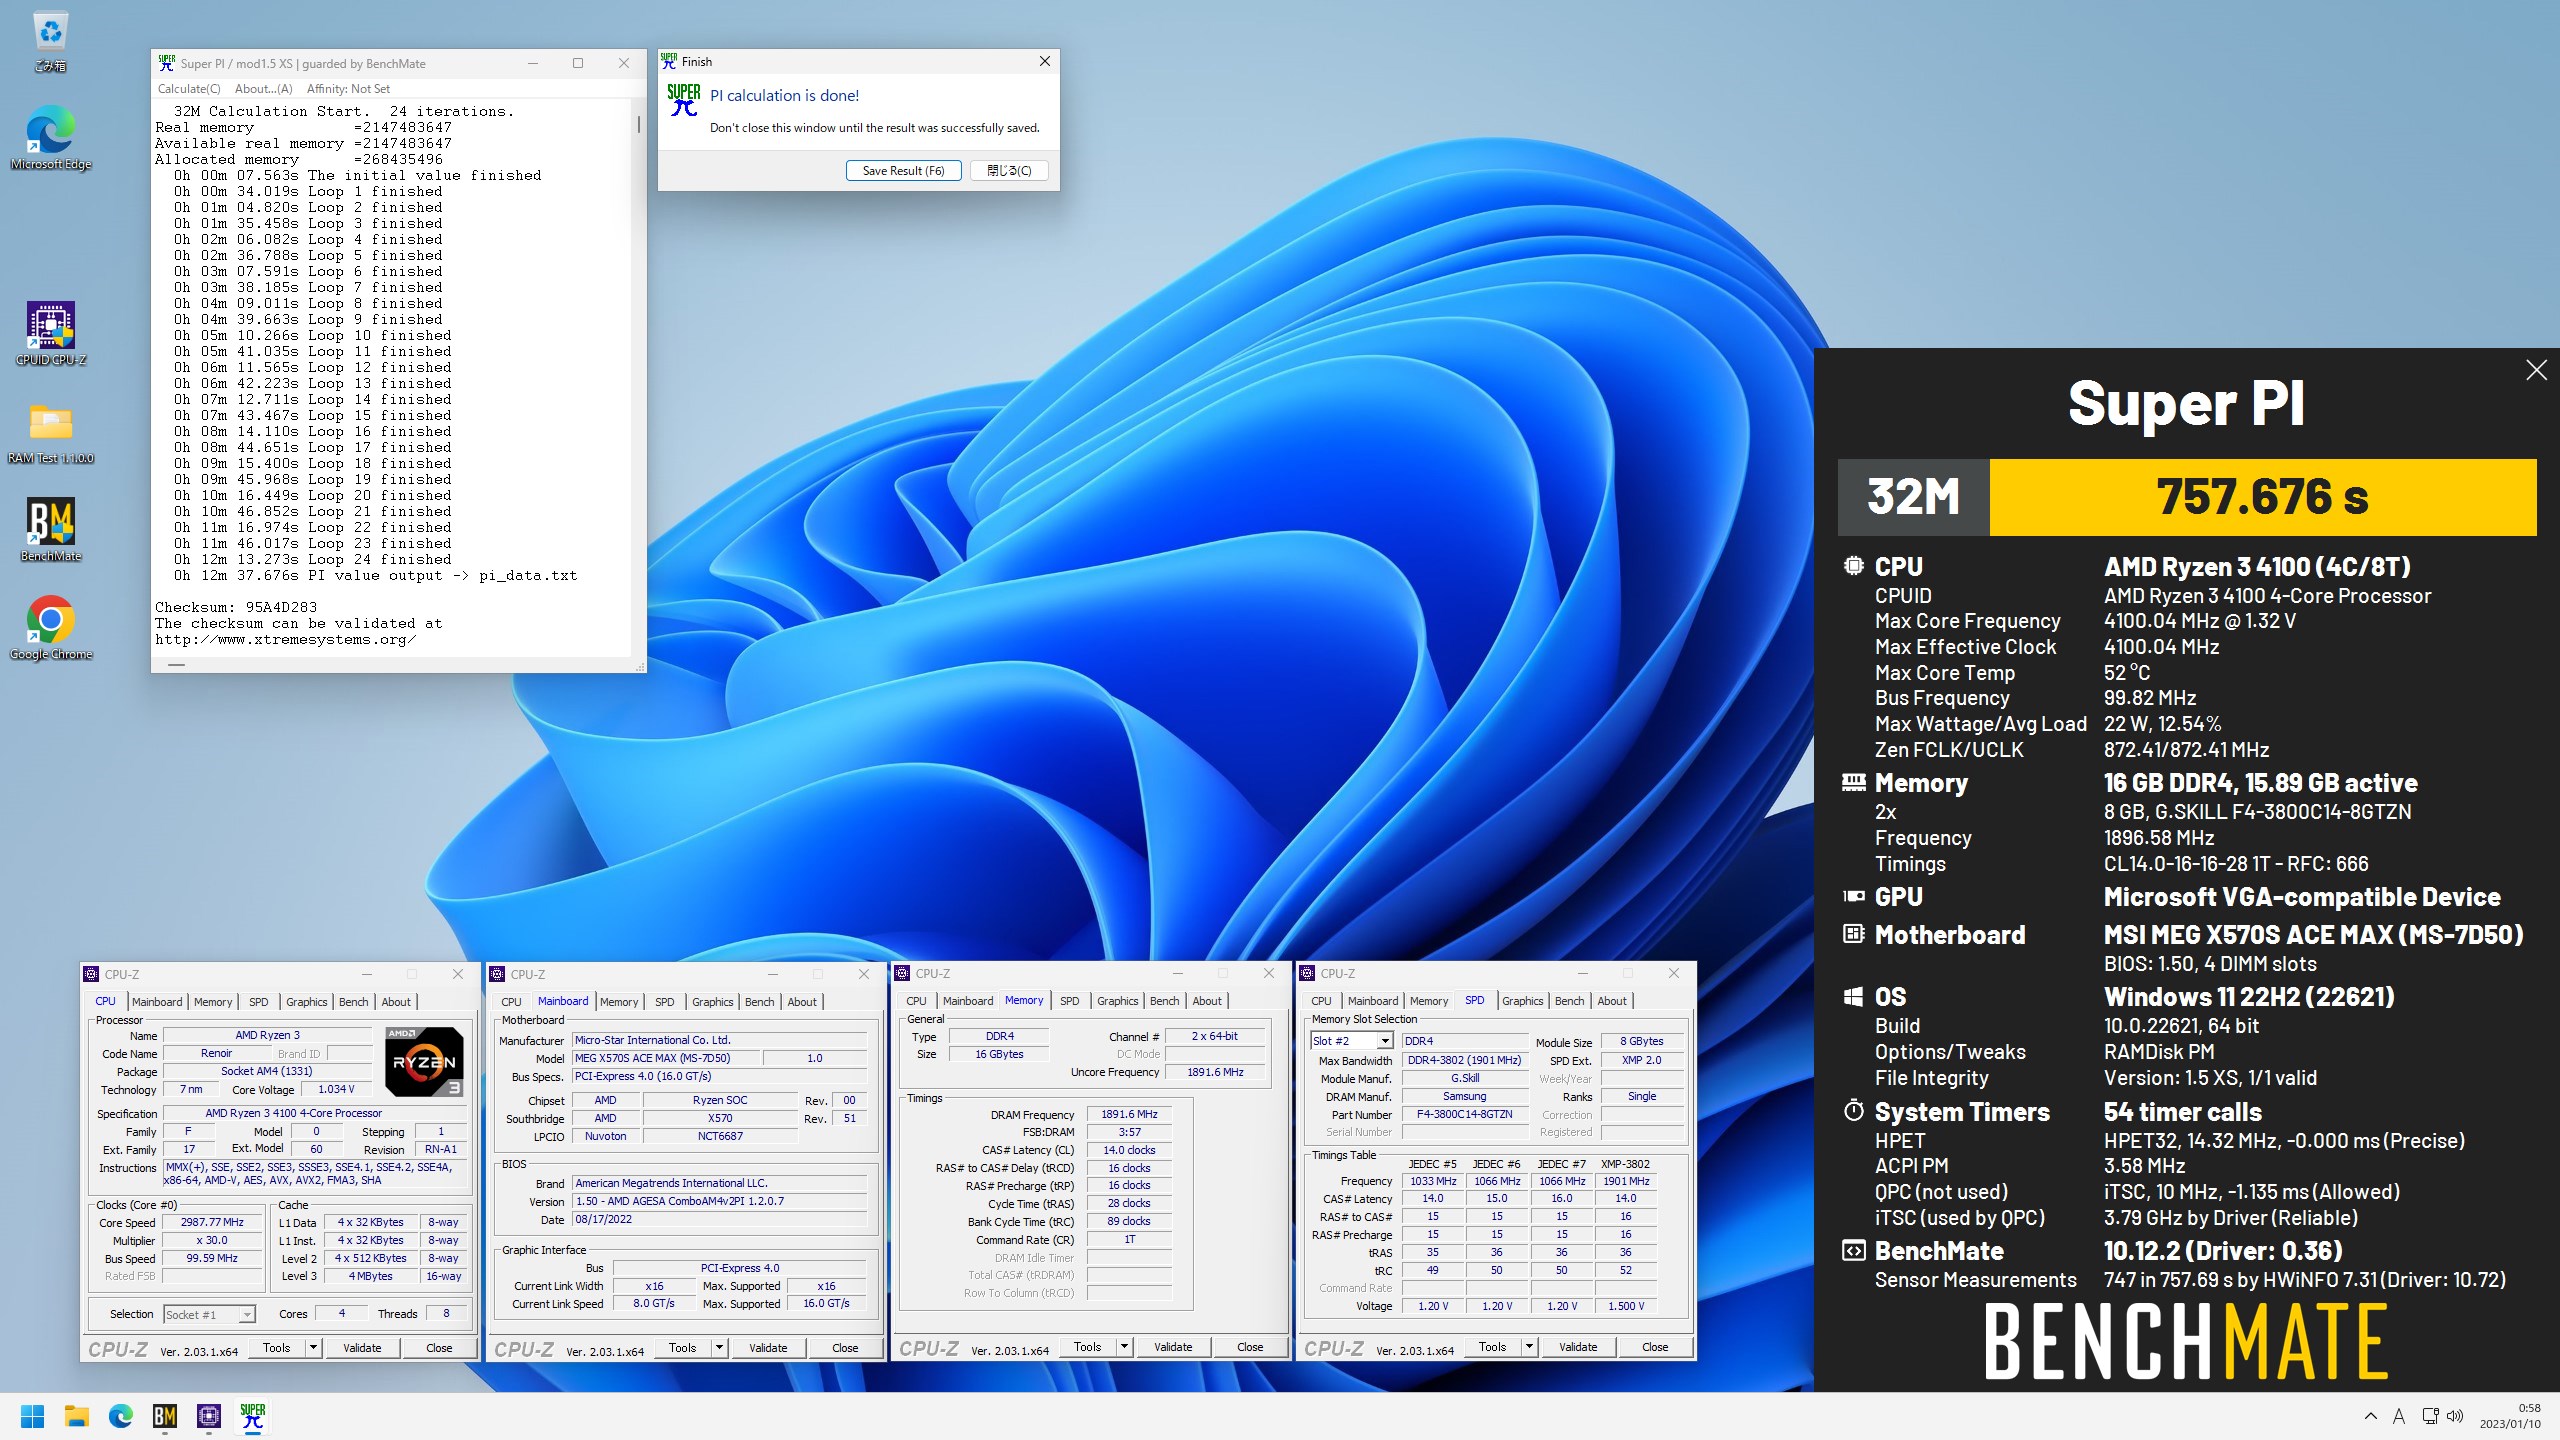The image size is (2560, 1440).
Task: Select Bench tab in SPD CPU-Z window
Action: (x=1569, y=1001)
